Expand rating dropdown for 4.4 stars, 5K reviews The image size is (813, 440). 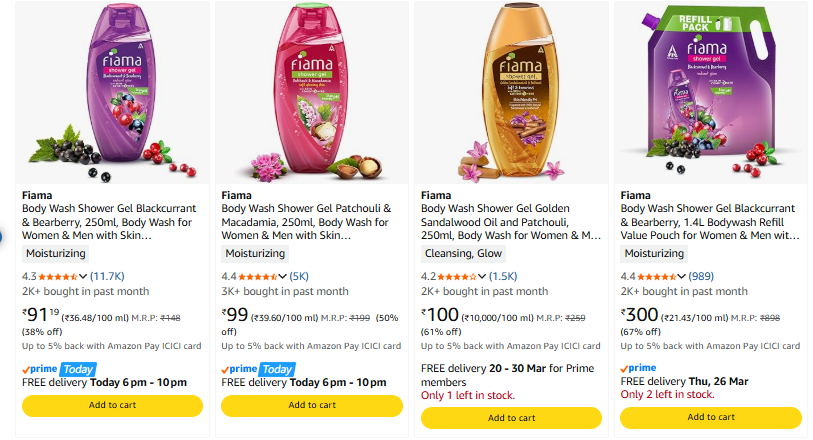(x=283, y=276)
